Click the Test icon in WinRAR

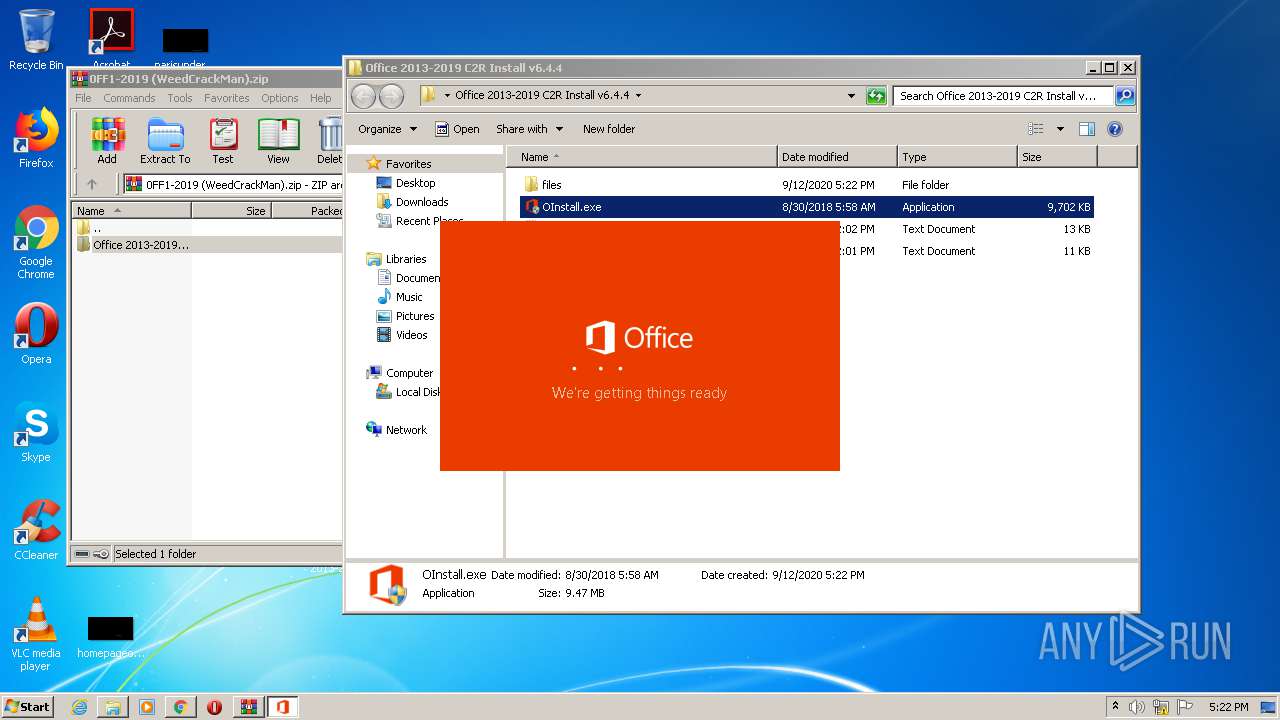(223, 140)
